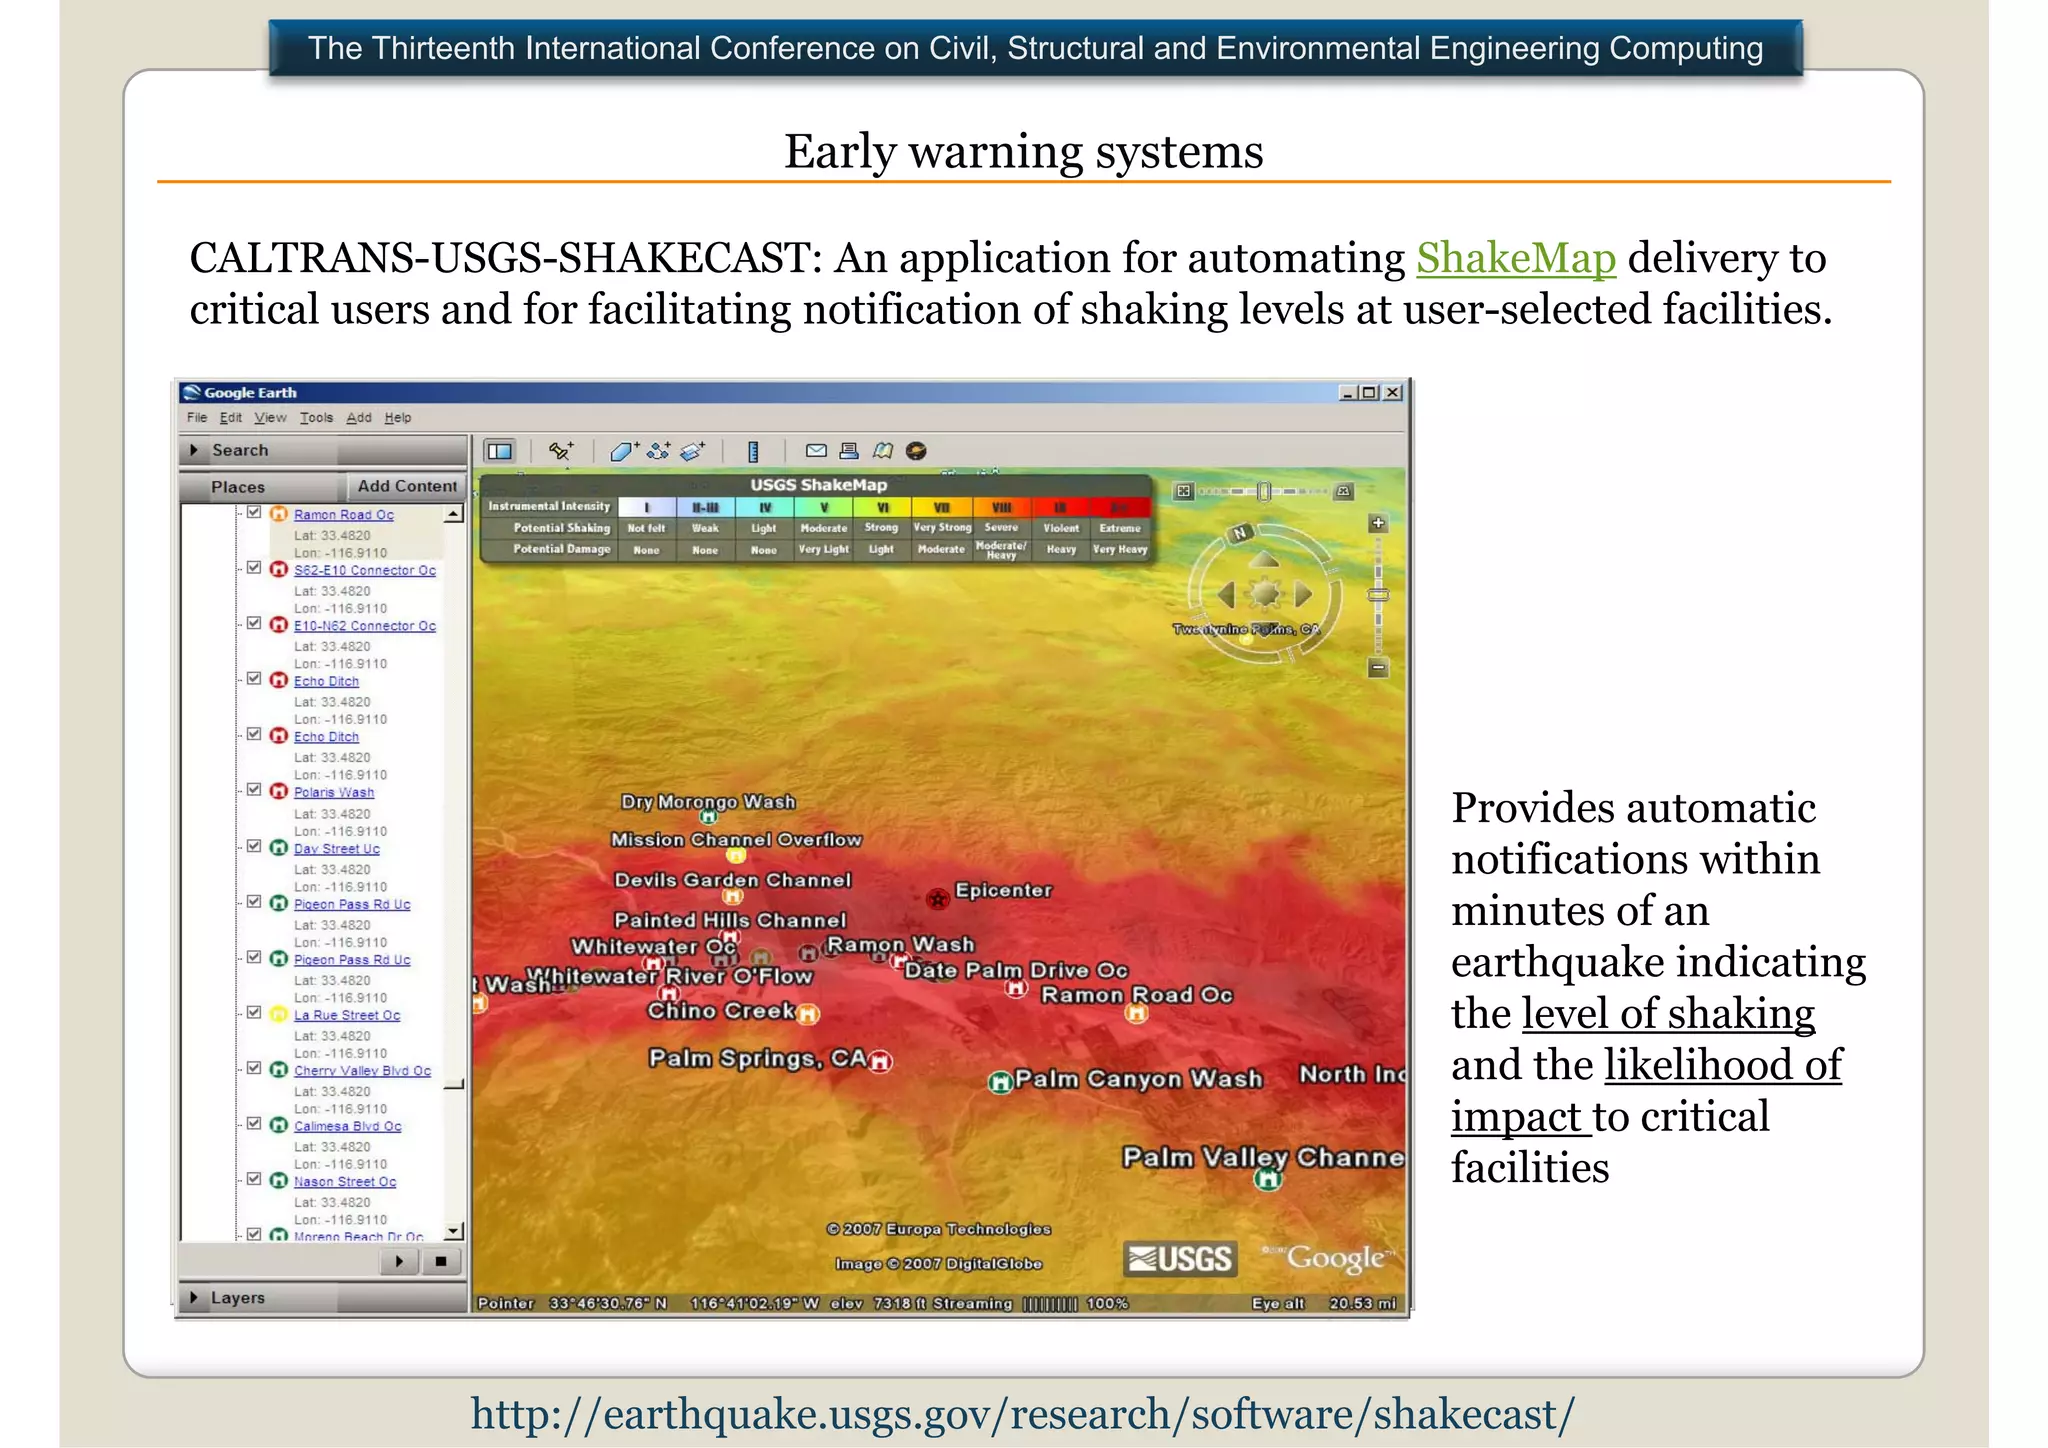This screenshot has width=2048, height=1448.
Task: Click the Places list scroll-down arrow
Action: (x=454, y=1232)
